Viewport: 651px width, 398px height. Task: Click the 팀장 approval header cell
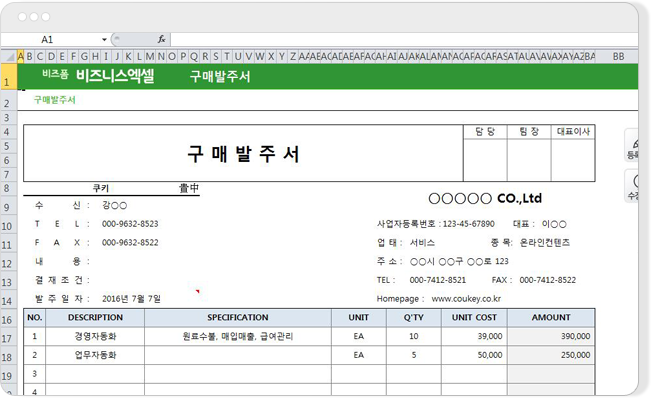click(x=529, y=132)
